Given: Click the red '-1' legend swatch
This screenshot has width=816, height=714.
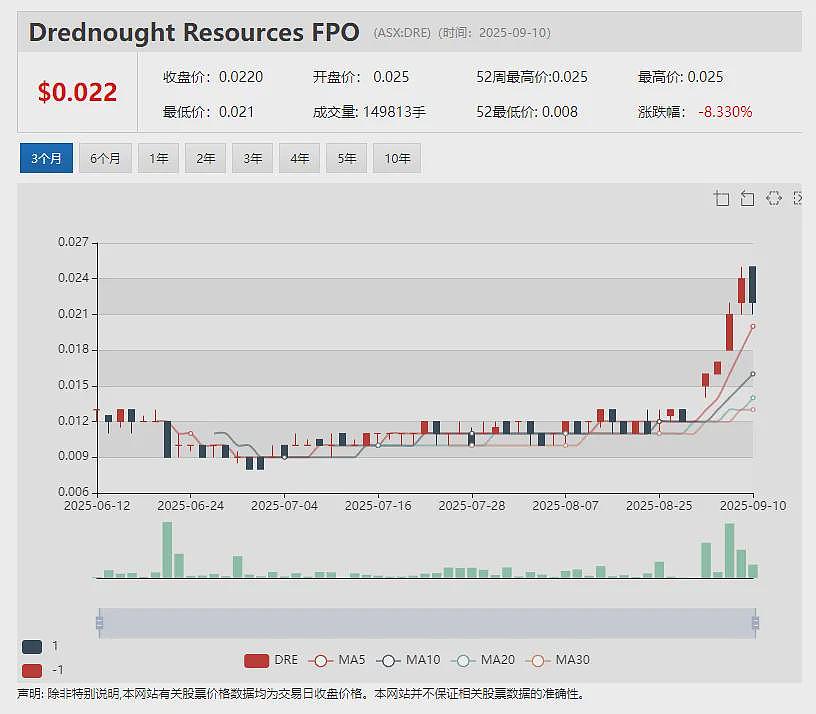Looking at the screenshot, I should 32,670.
